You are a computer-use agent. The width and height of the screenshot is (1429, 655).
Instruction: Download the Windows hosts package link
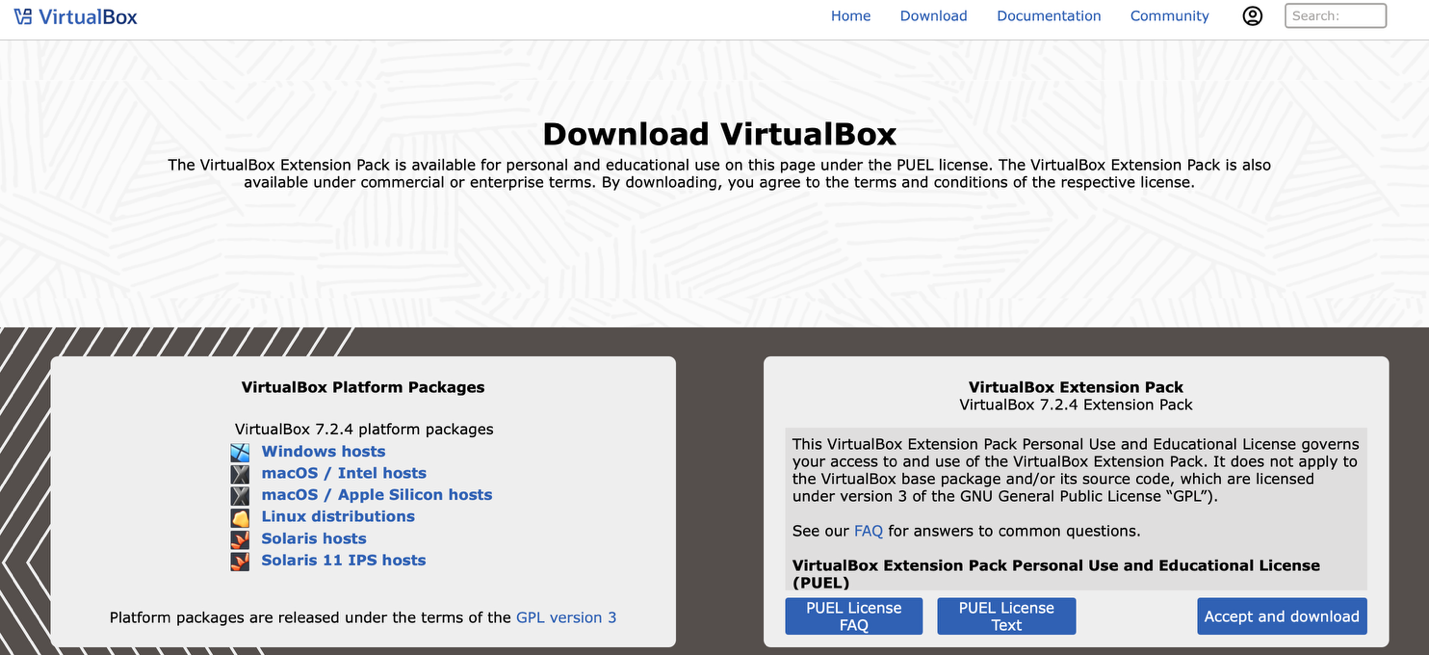323,452
